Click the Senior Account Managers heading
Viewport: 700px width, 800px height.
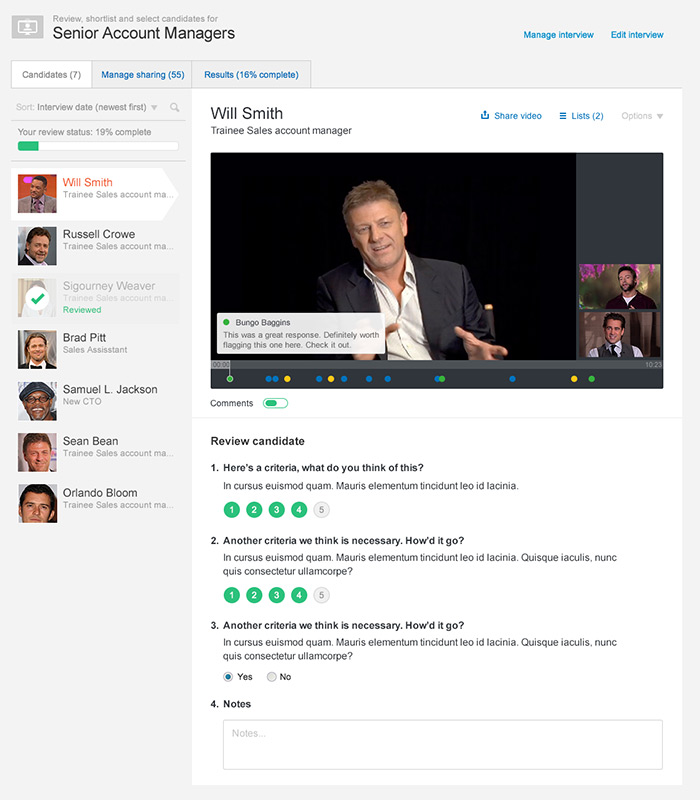(x=144, y=33)
